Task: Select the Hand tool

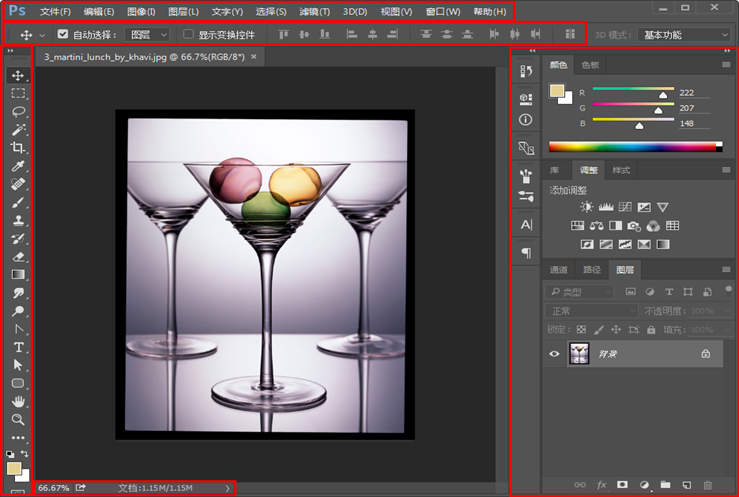Action: [x=18, y=401]
